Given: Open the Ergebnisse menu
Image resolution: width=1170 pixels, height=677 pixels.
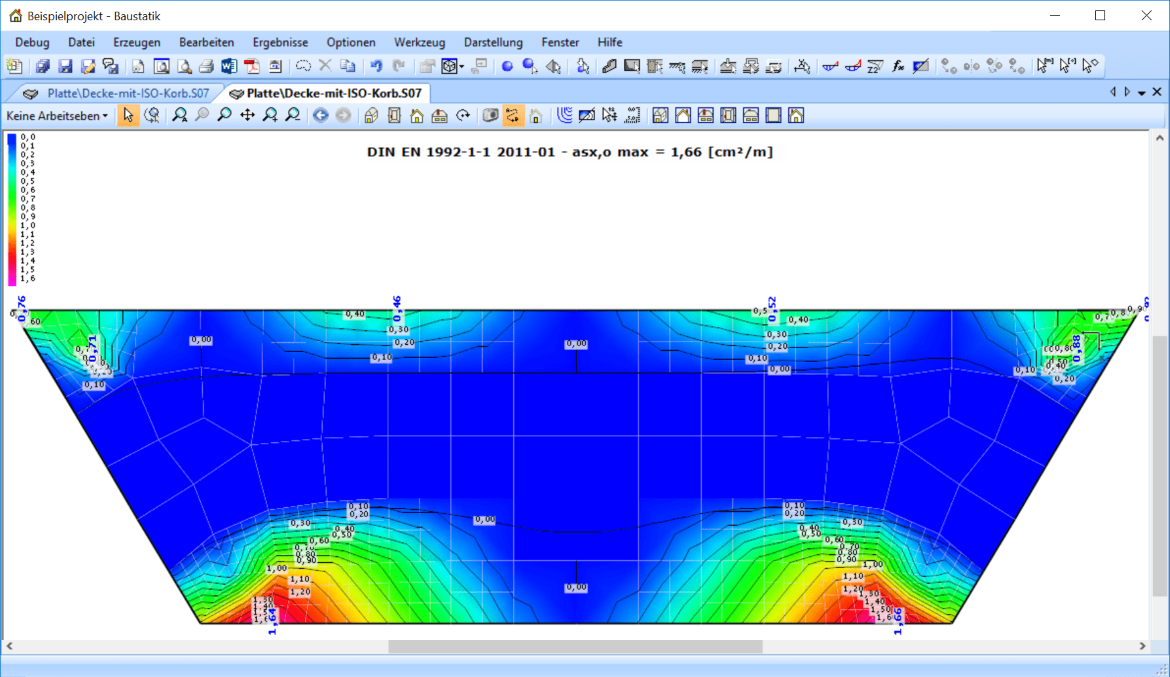Looking at the screenshot, I should [x=280, y=42].
